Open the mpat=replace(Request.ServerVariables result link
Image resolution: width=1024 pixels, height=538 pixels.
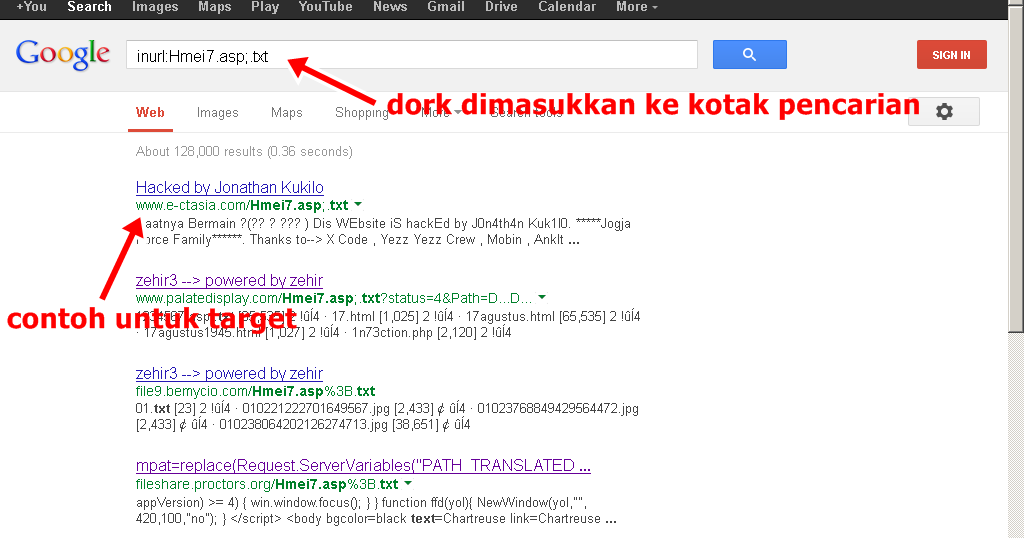tap(363, 466)
